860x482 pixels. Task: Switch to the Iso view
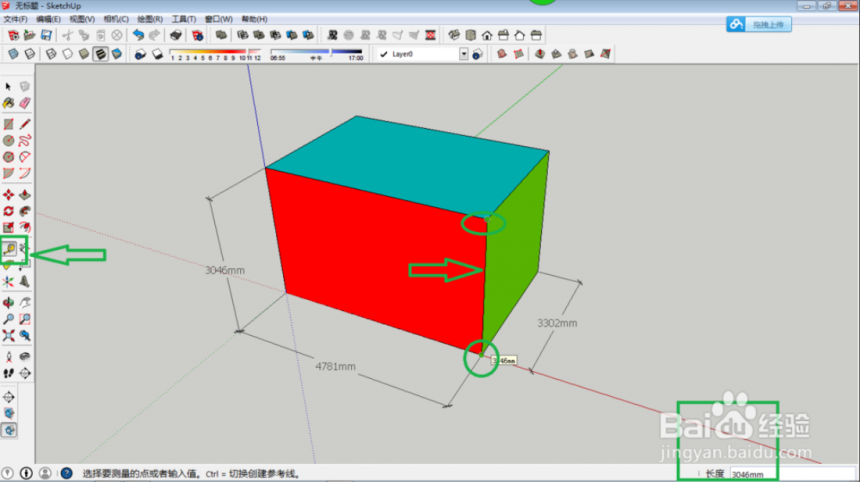pyautogui.click(x=454, y=36)
